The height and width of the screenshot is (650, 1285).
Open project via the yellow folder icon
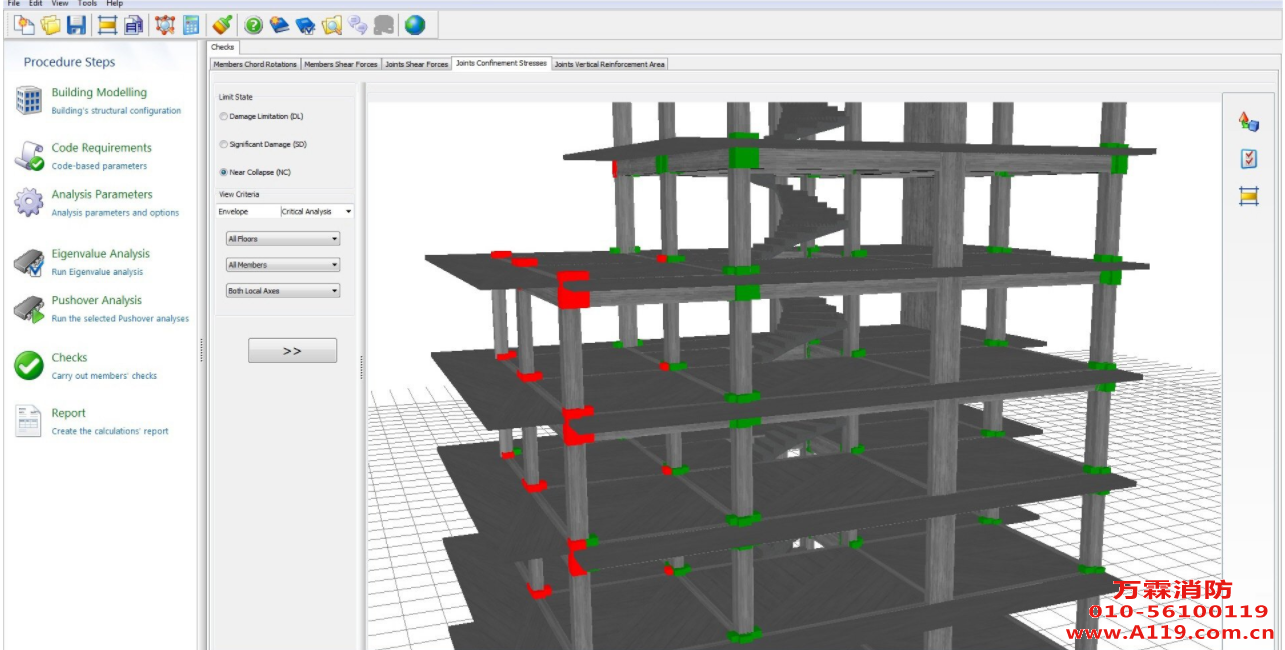(50, 25)
